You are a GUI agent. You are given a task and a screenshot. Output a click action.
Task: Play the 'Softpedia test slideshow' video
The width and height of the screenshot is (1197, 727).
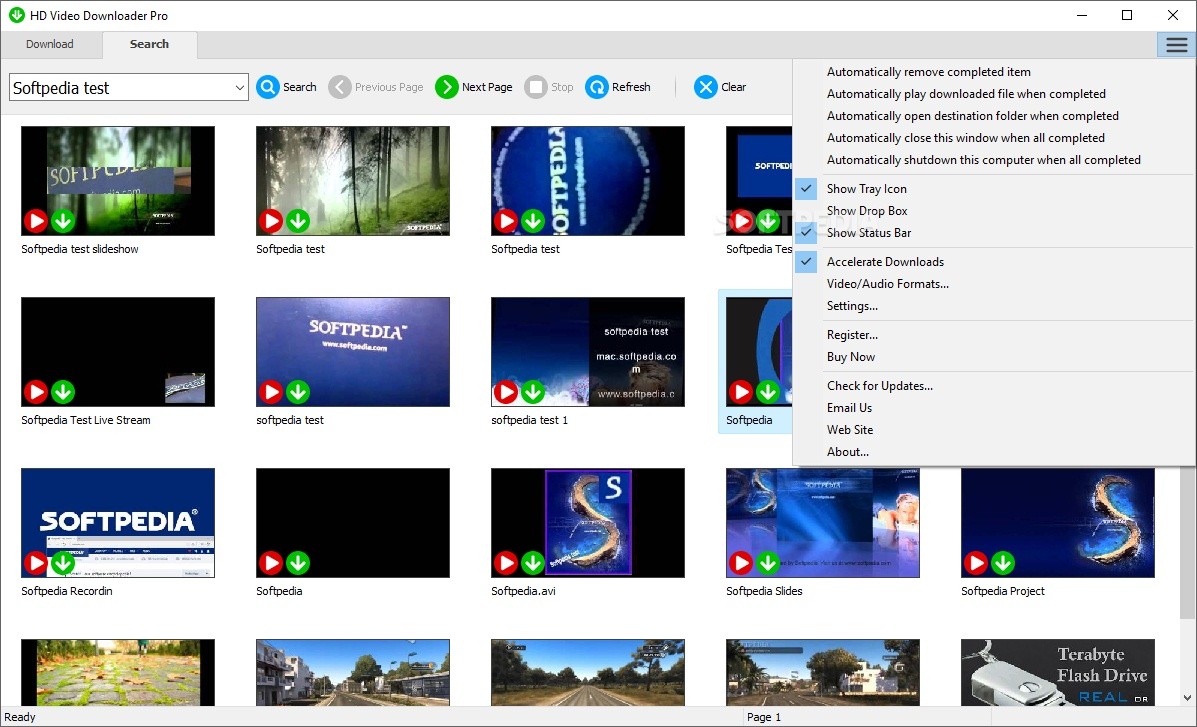[36, 221]
